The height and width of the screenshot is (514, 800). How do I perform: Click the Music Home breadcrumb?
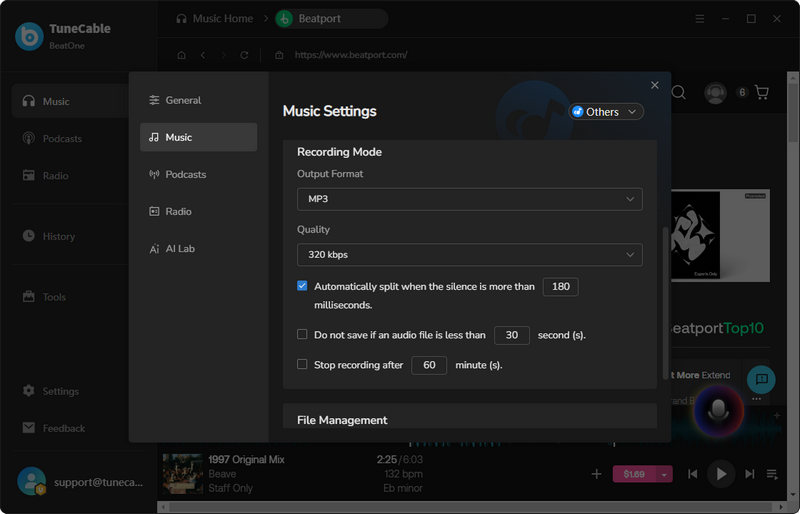pyautogui.click(x=215, y=19)
